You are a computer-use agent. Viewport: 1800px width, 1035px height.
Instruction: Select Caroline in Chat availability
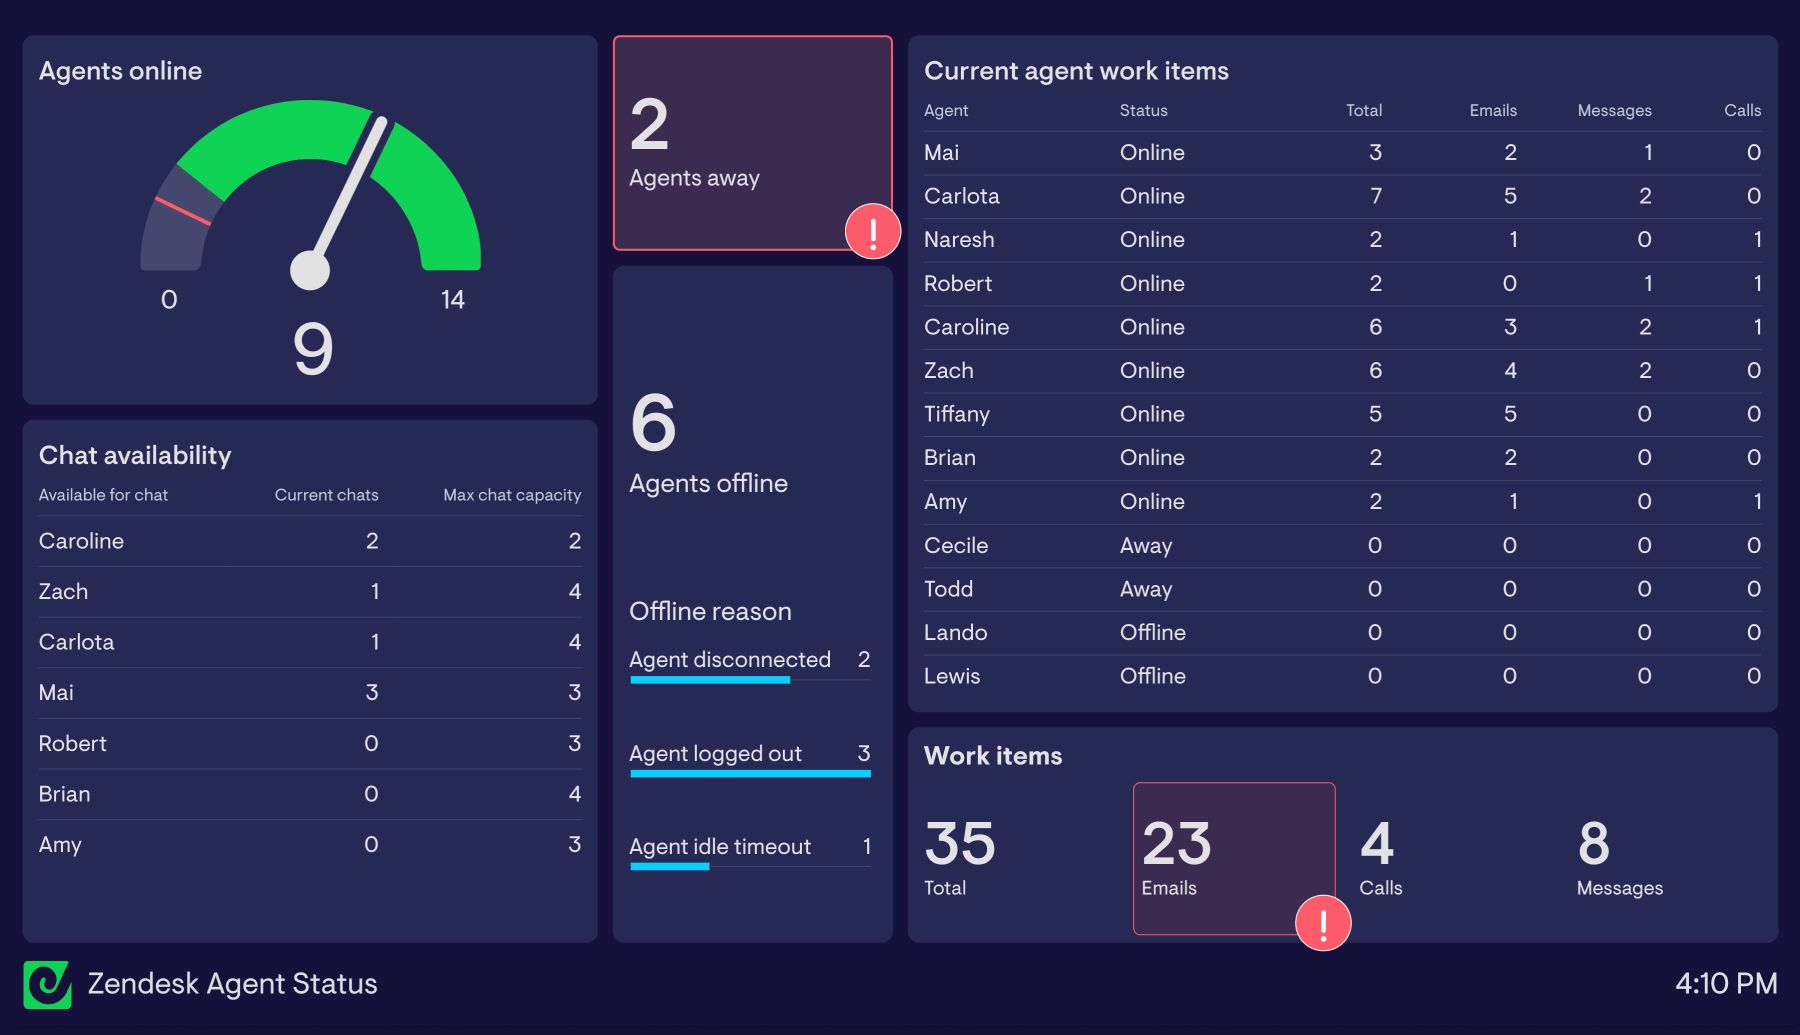310,541
